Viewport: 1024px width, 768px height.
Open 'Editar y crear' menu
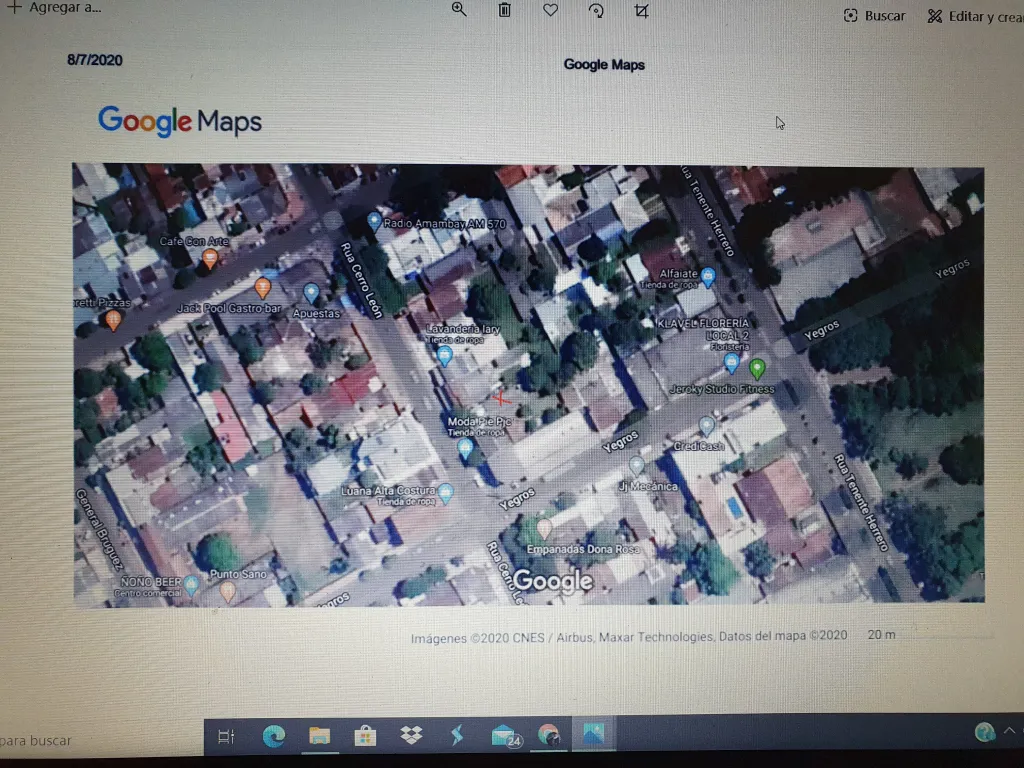click(x=976, y=16)
